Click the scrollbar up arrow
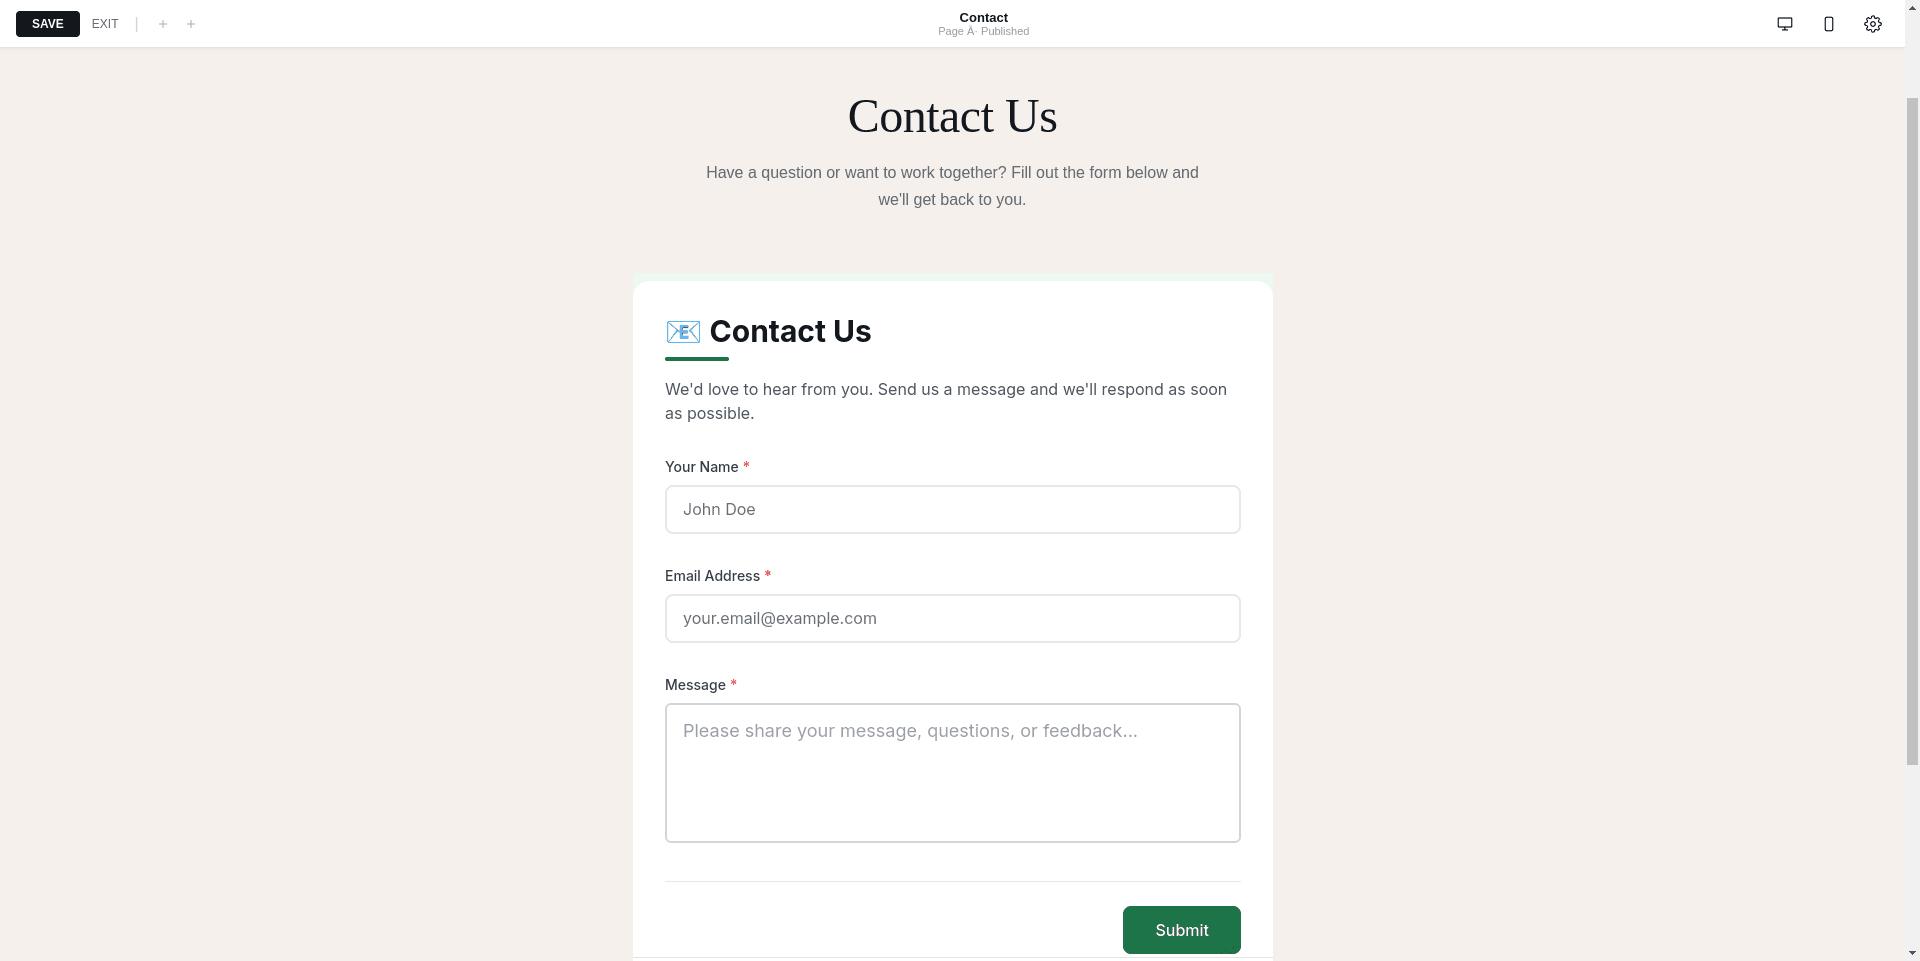 (1911, 7)
